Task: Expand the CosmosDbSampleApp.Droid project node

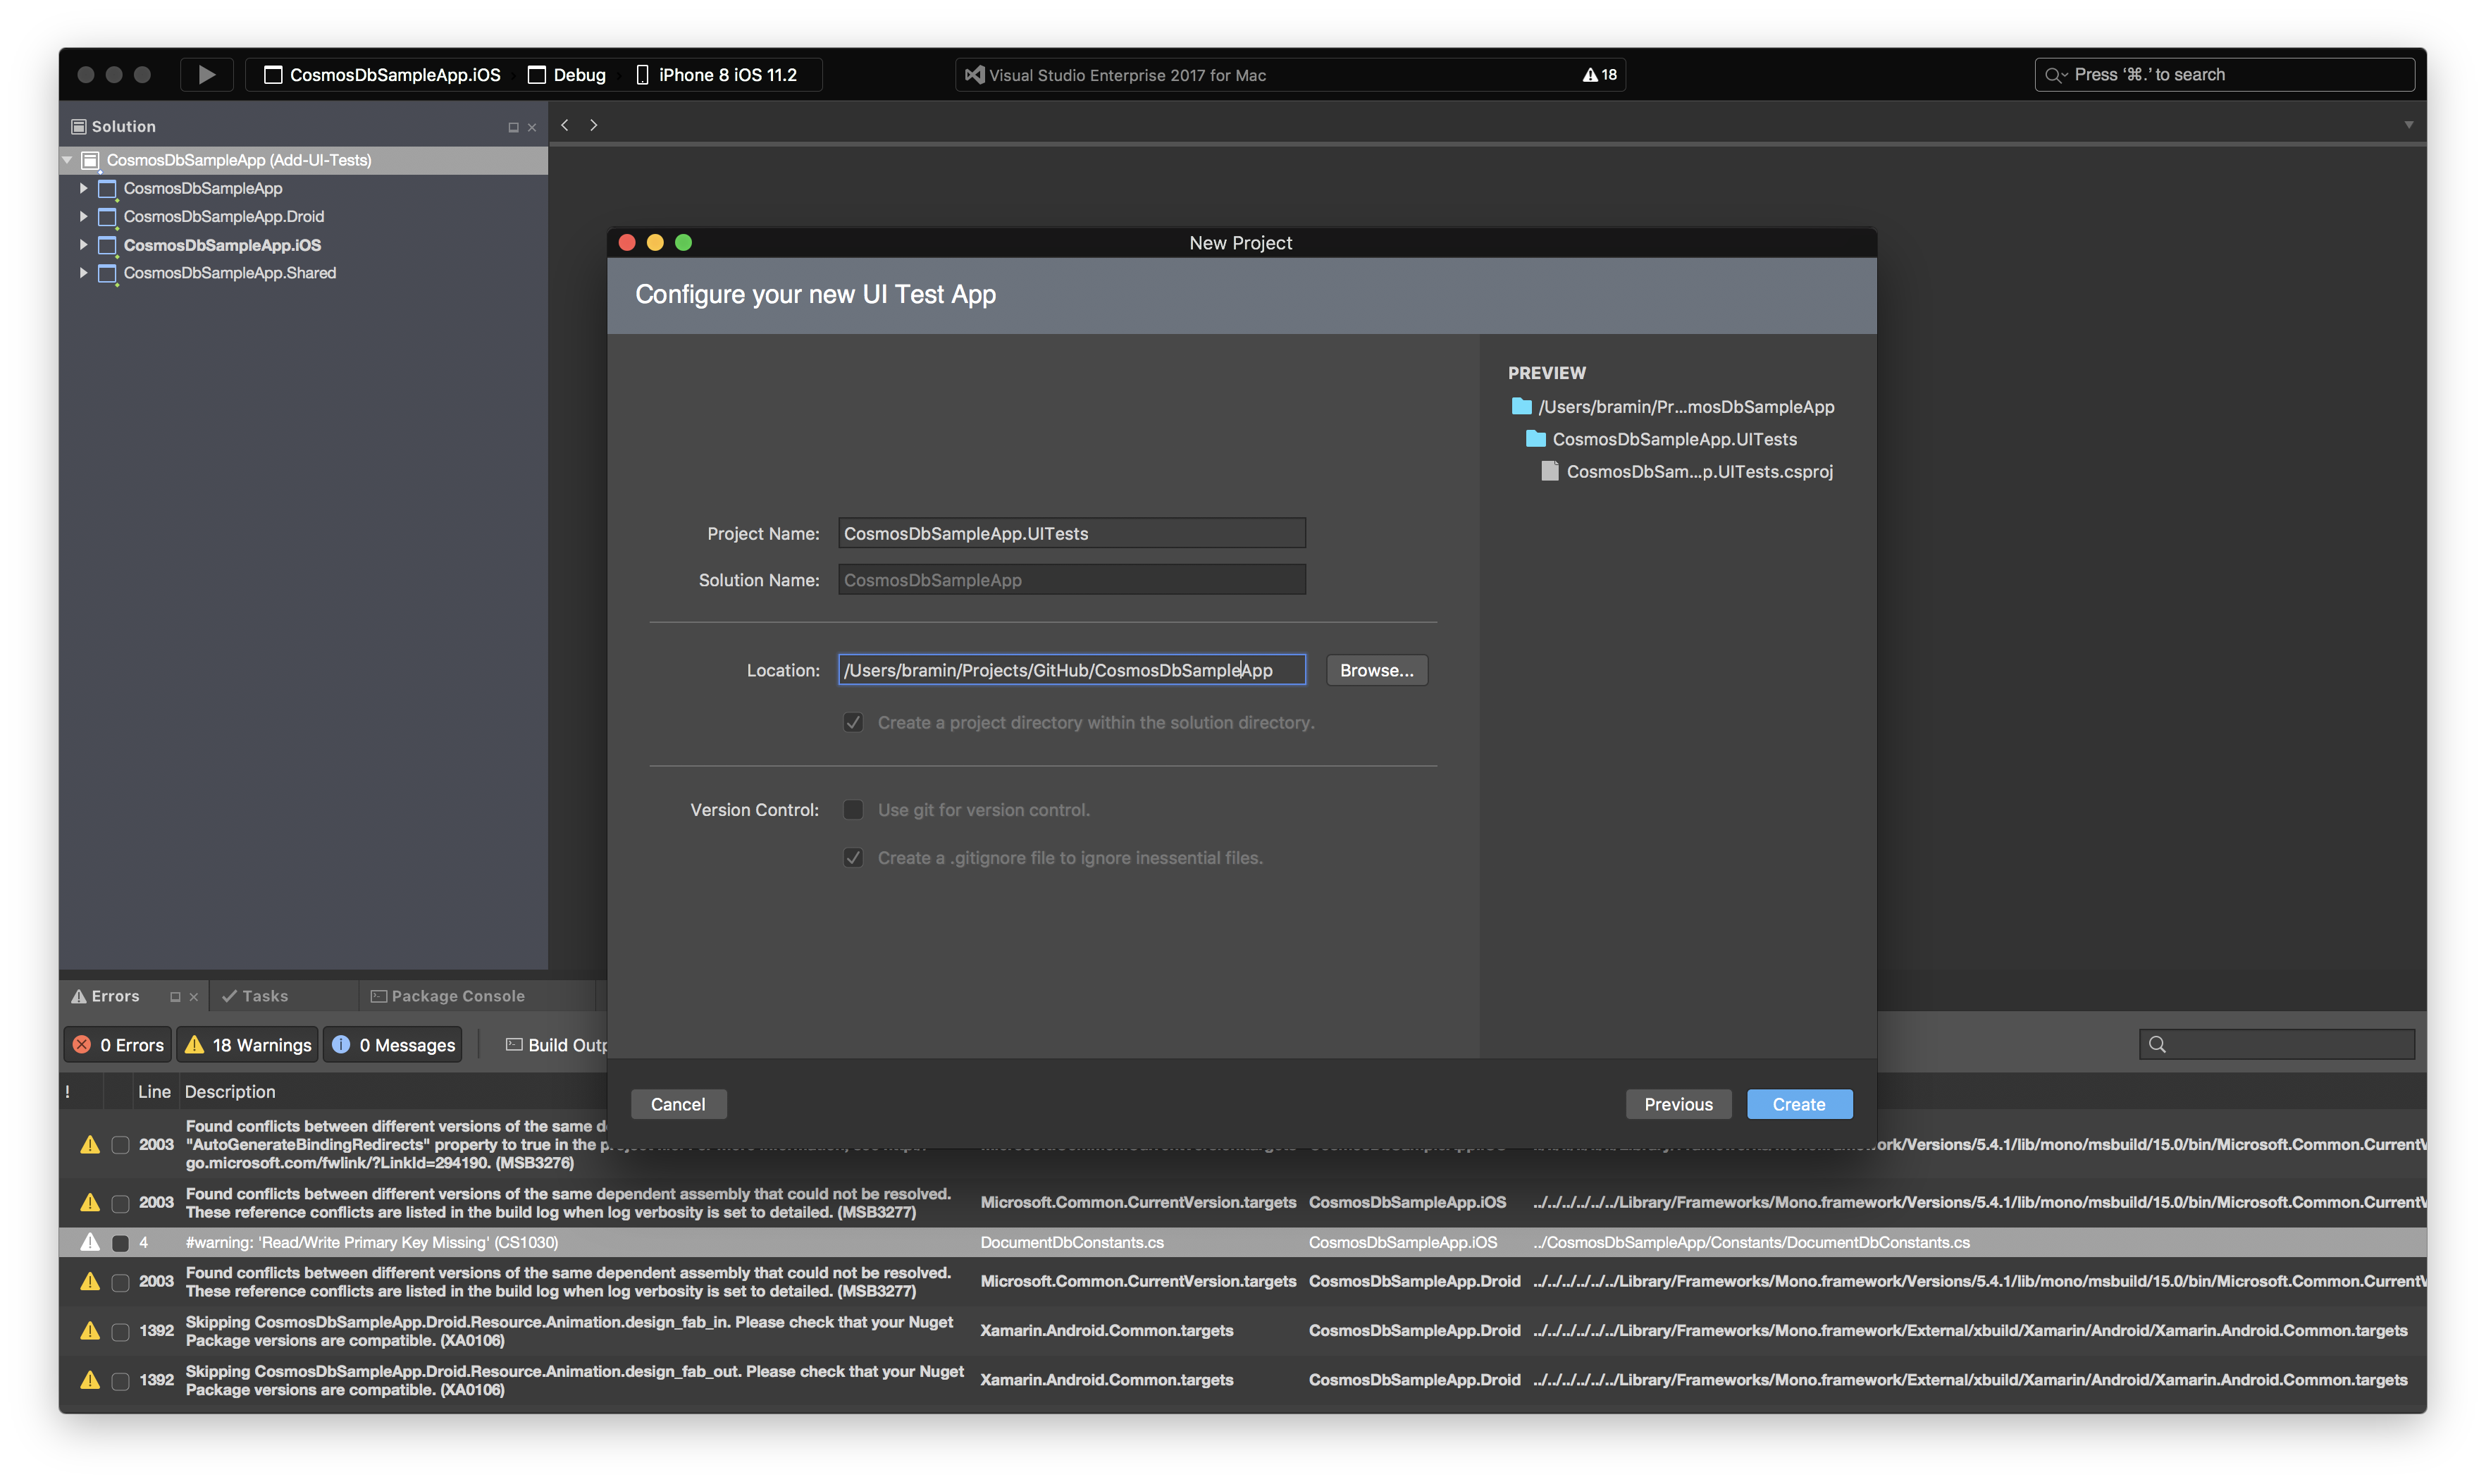Action: (84, 216)
